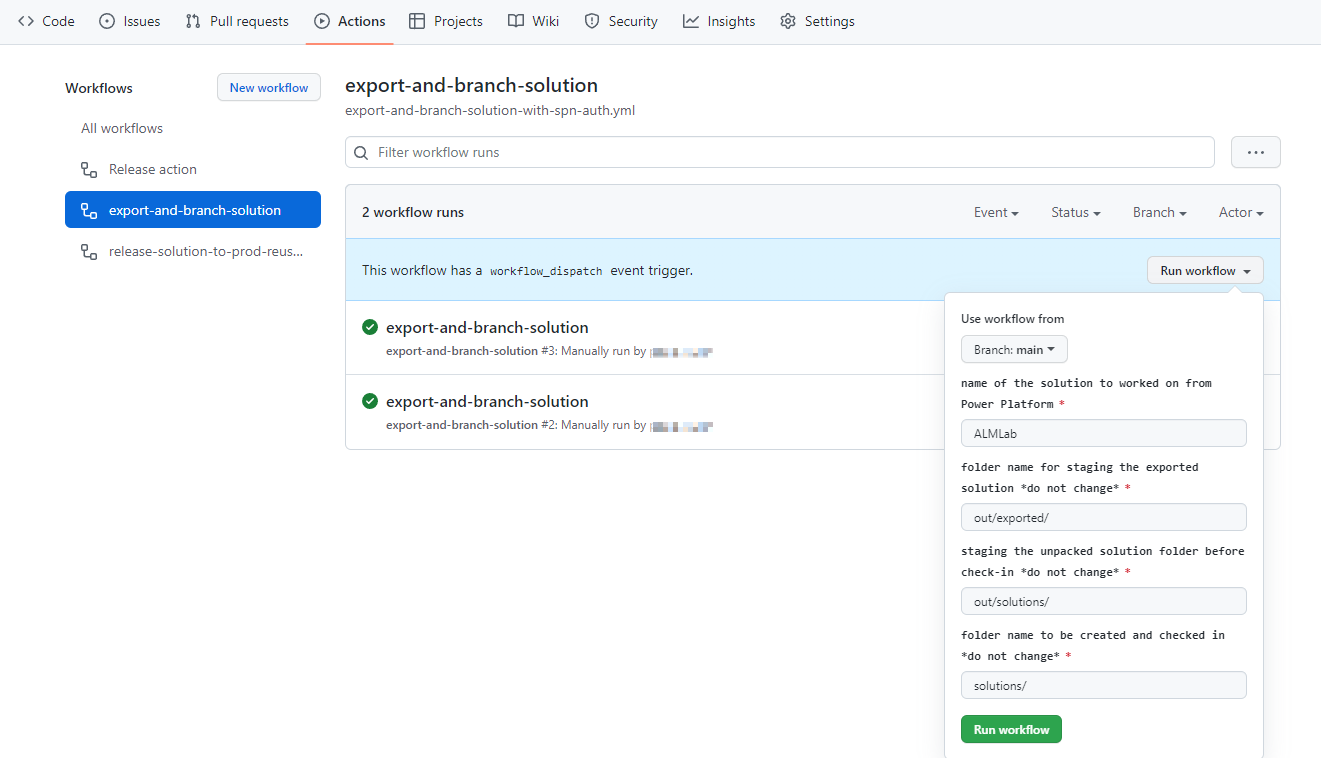Viewport: 1321px width, 758px height.
Task: Click the solution name field containing ALMLab
Action: (1103, 433)
